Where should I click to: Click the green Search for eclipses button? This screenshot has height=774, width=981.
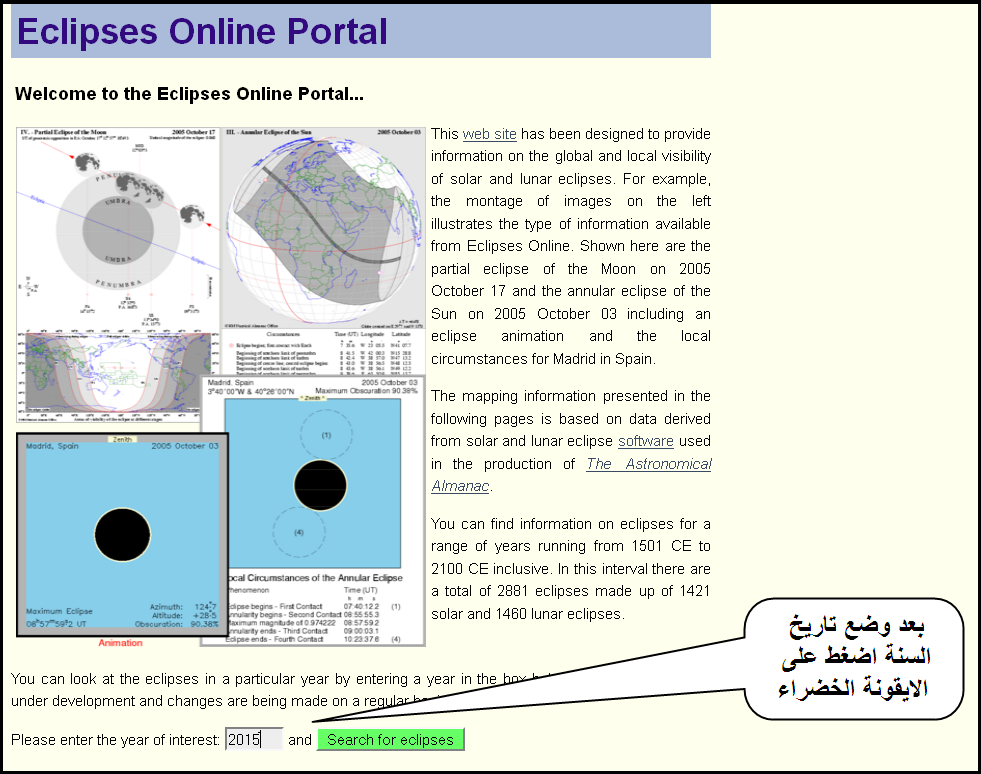tap(390, 740)
